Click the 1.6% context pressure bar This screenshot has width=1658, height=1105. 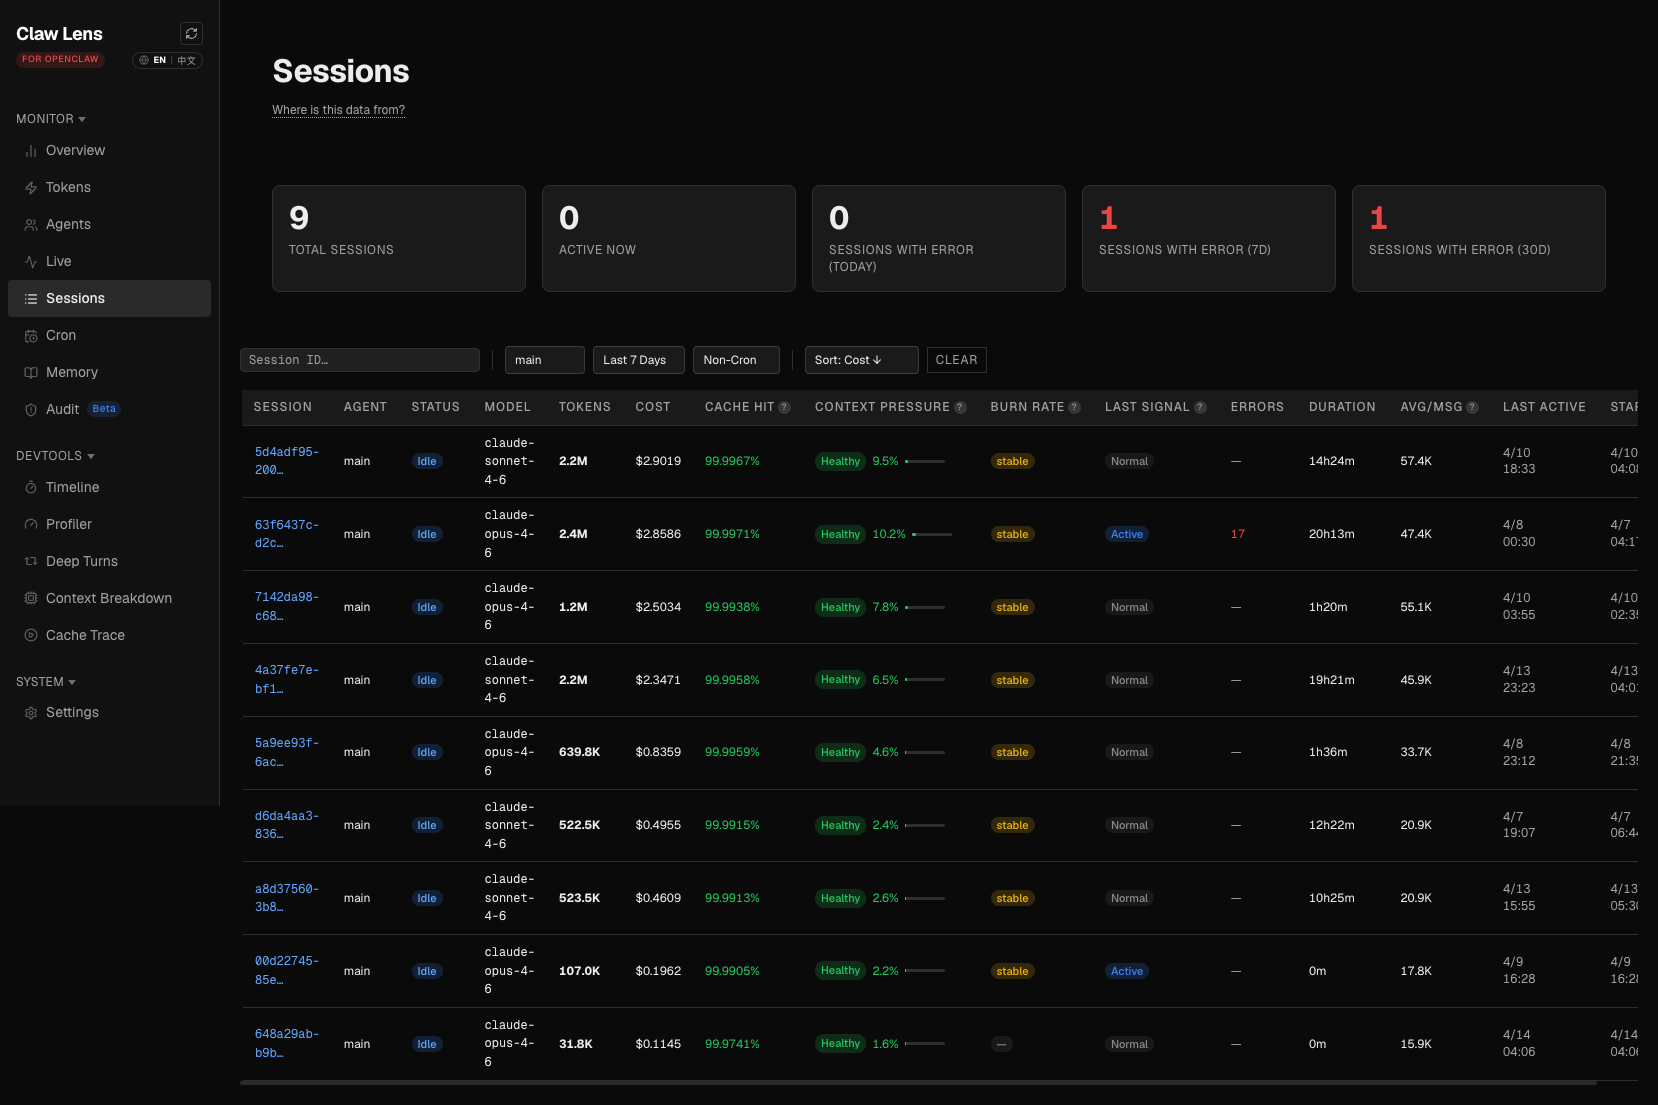(925, 1044)
